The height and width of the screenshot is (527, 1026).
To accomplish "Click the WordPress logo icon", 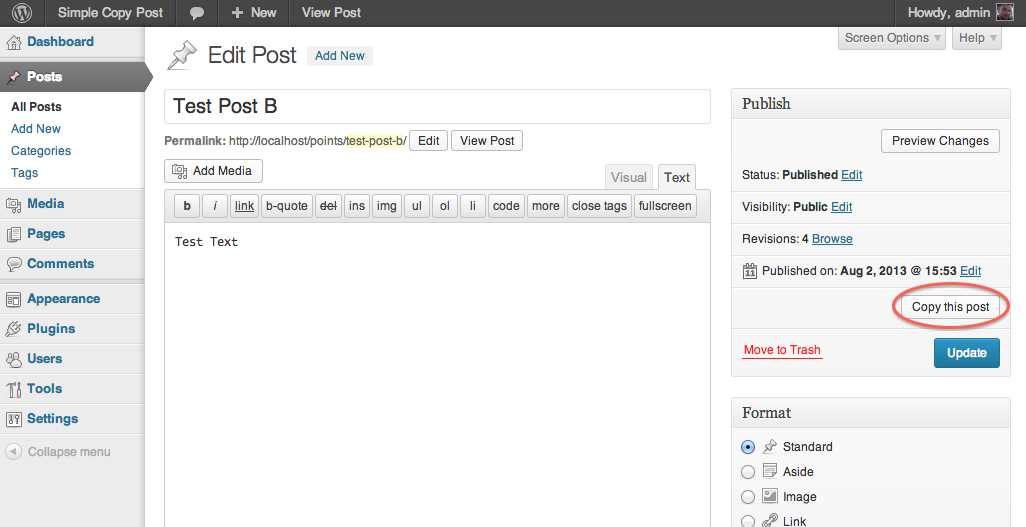I will (22, 12).
